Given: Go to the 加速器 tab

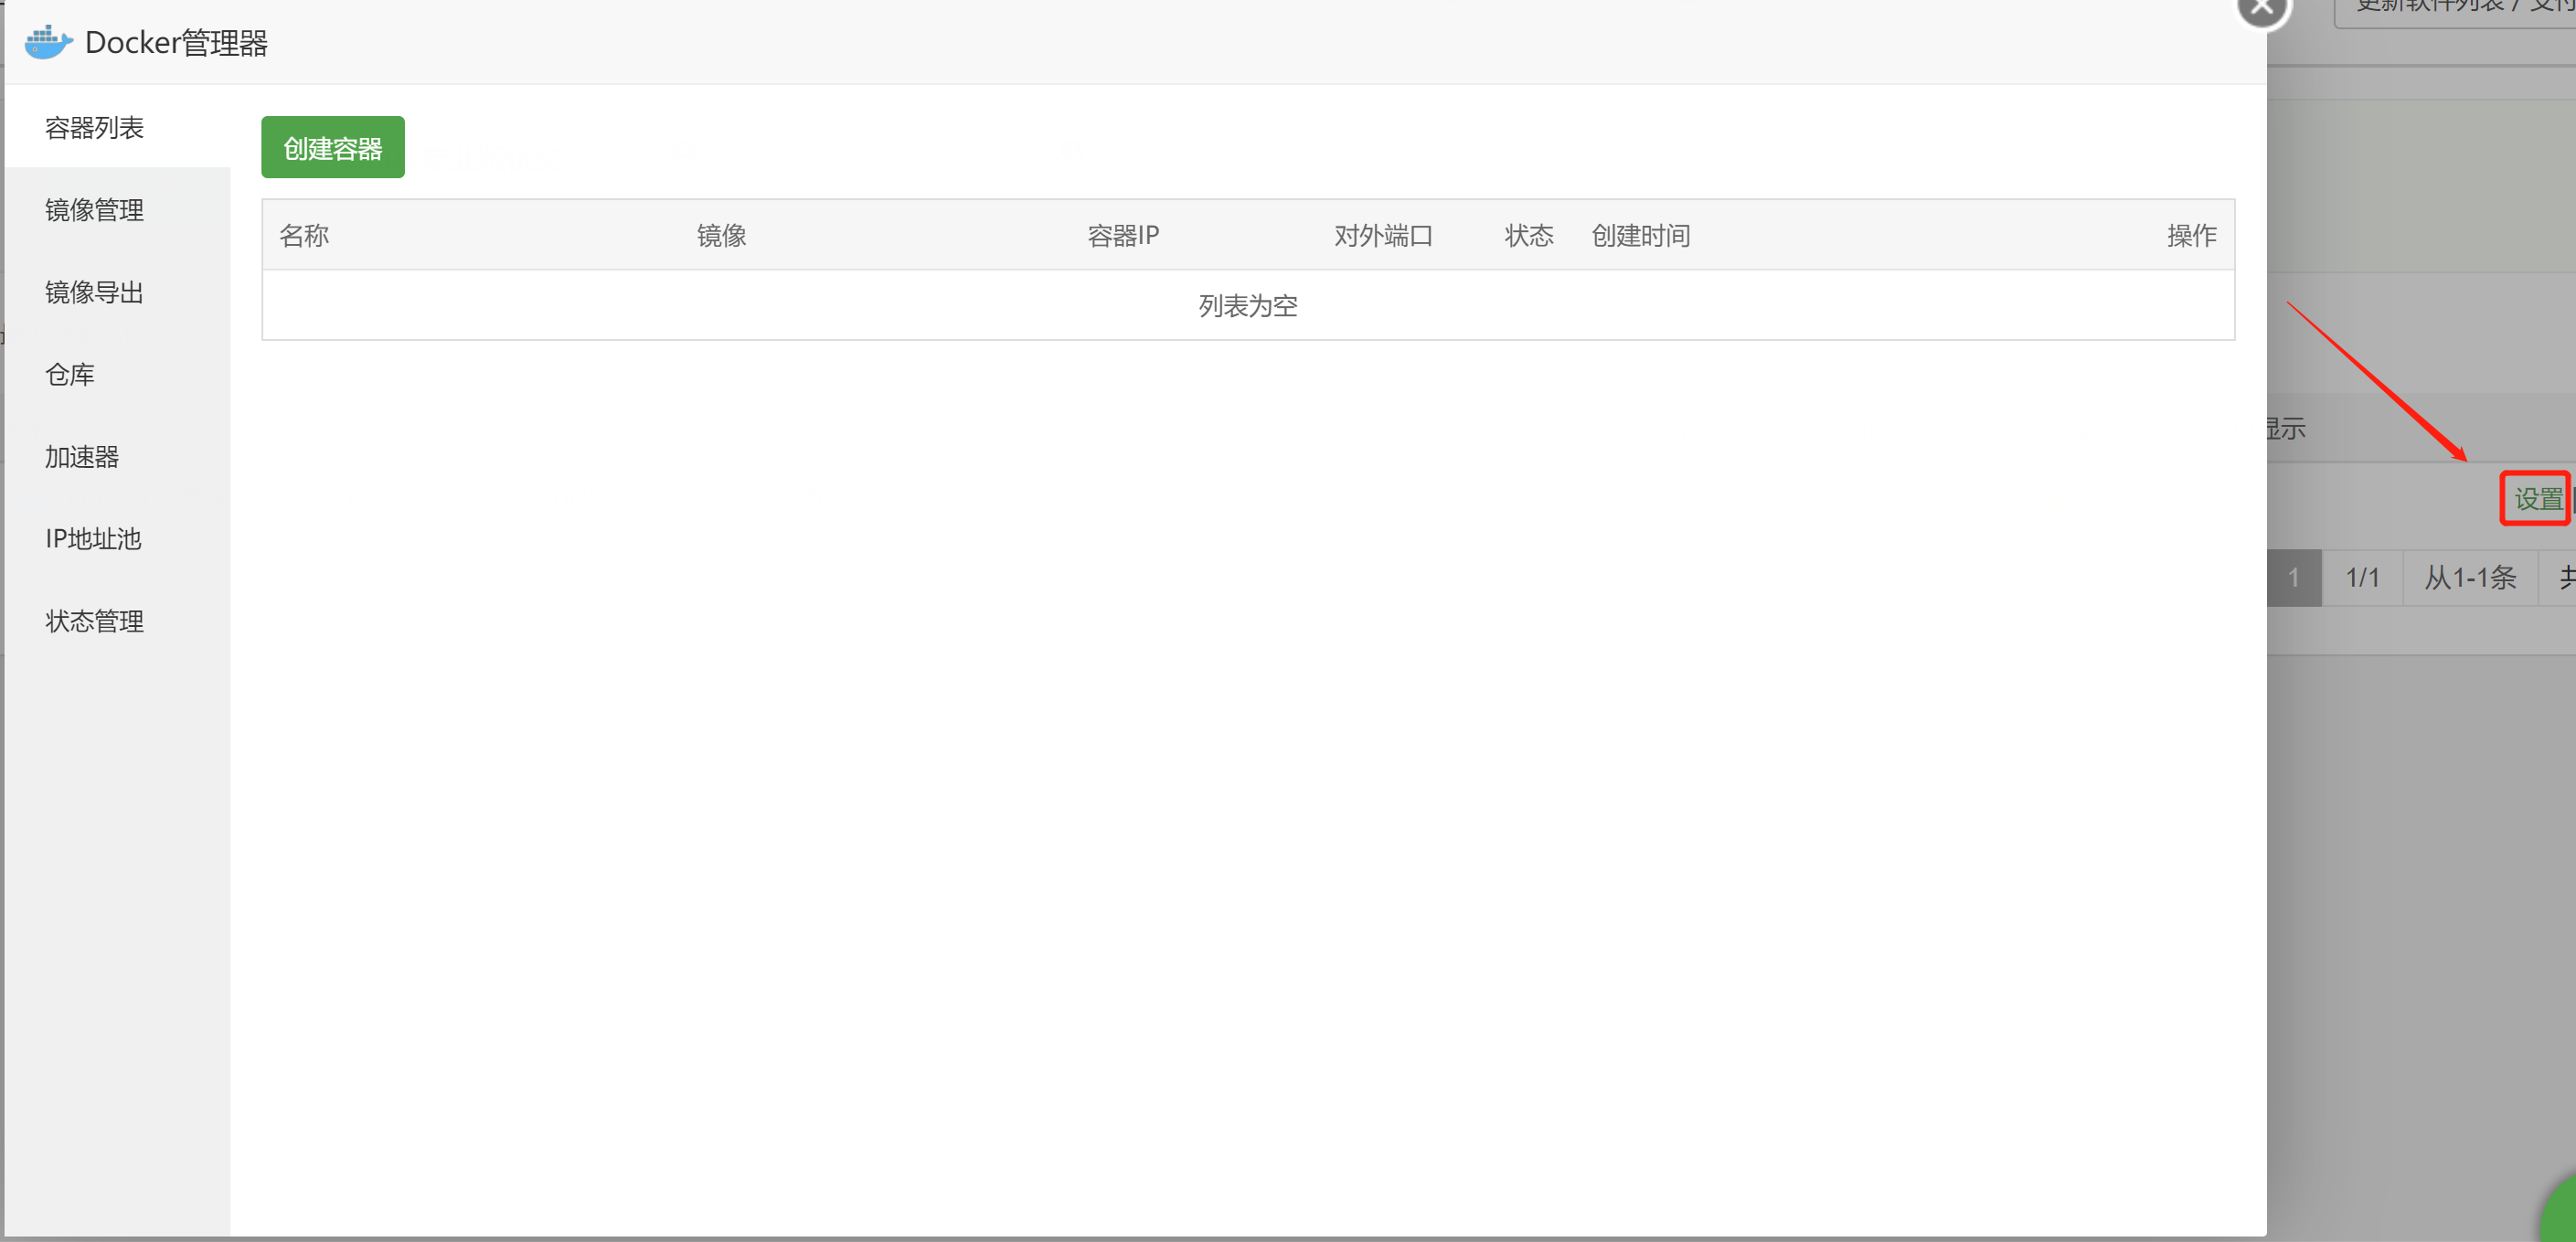Looking at the screenshot, I should 82,457.
